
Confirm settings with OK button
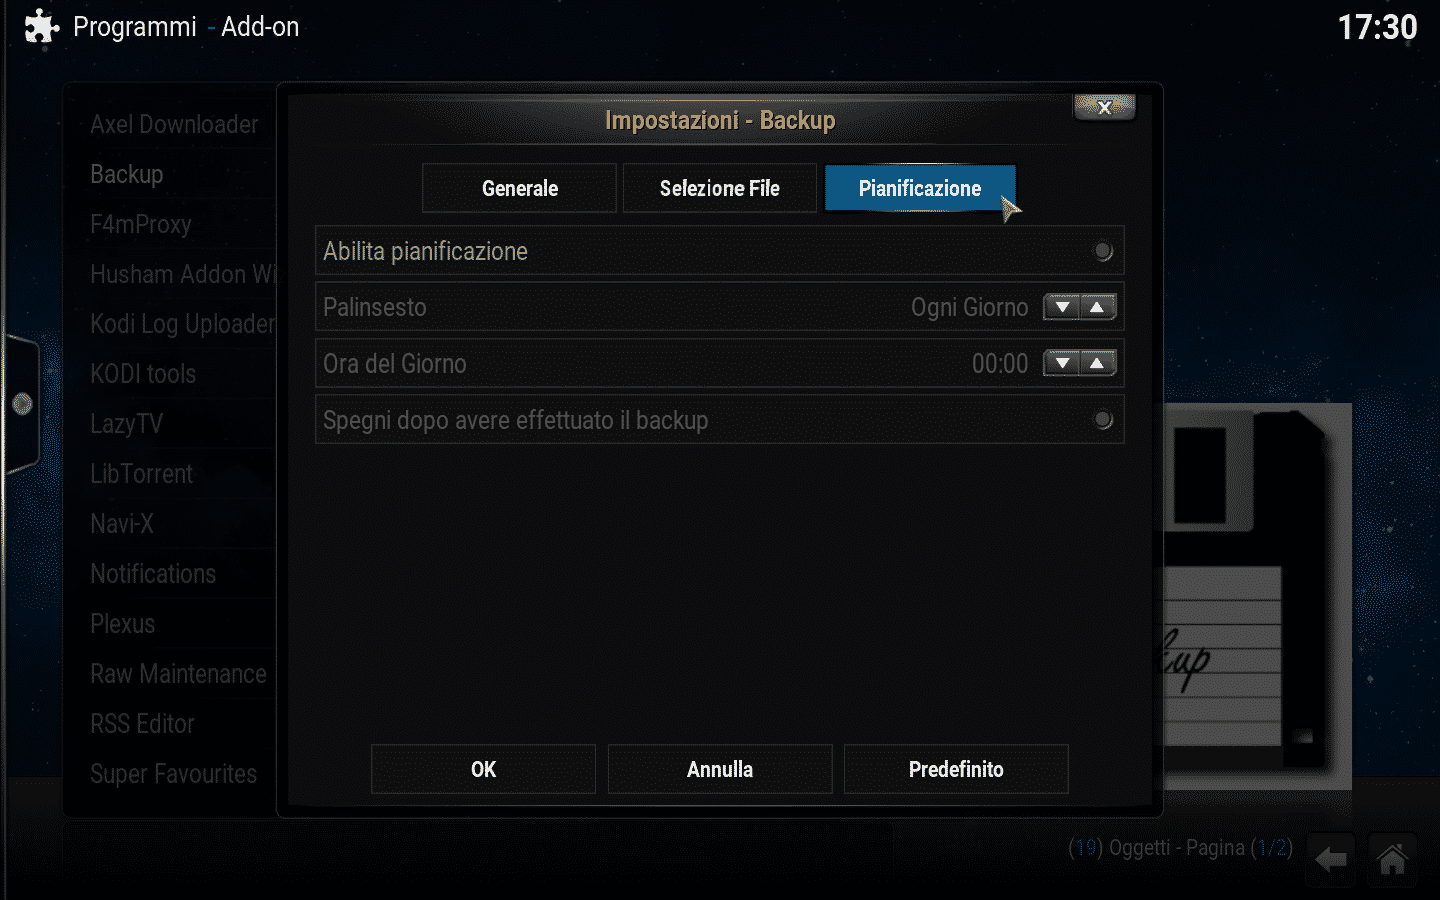point(483,769)
